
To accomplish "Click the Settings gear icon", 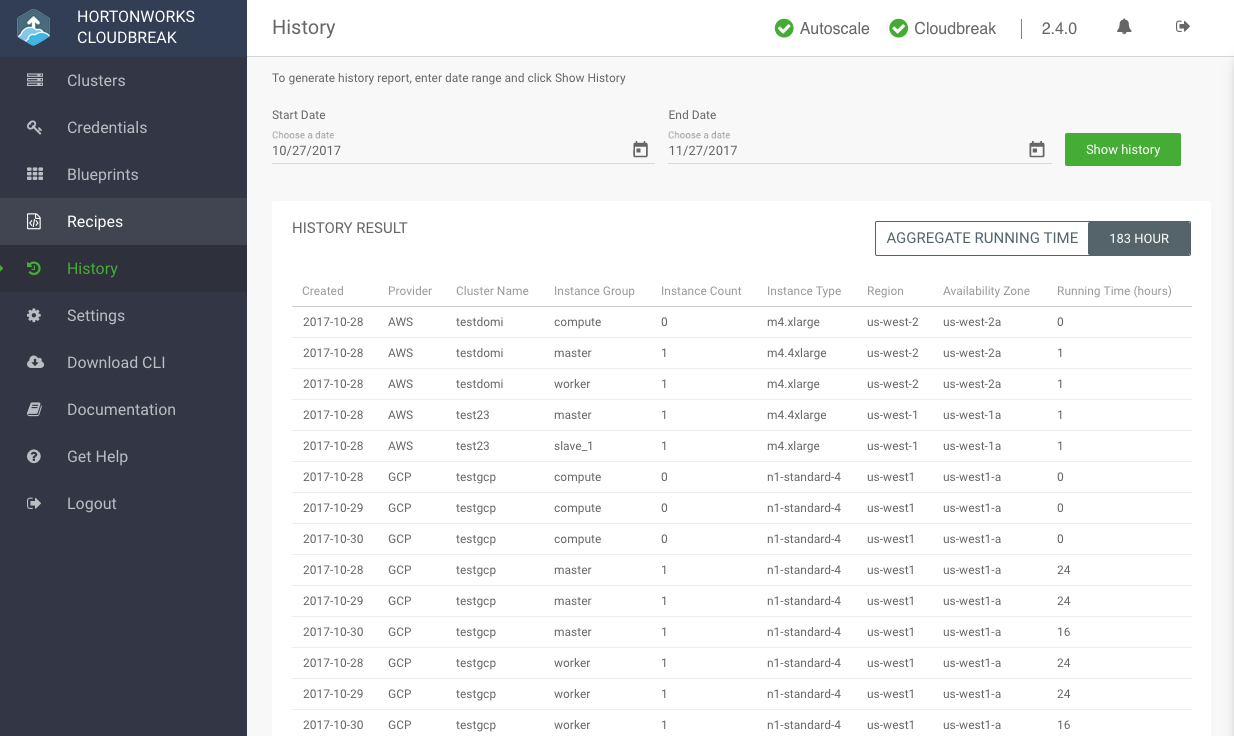I will (34, 315).
